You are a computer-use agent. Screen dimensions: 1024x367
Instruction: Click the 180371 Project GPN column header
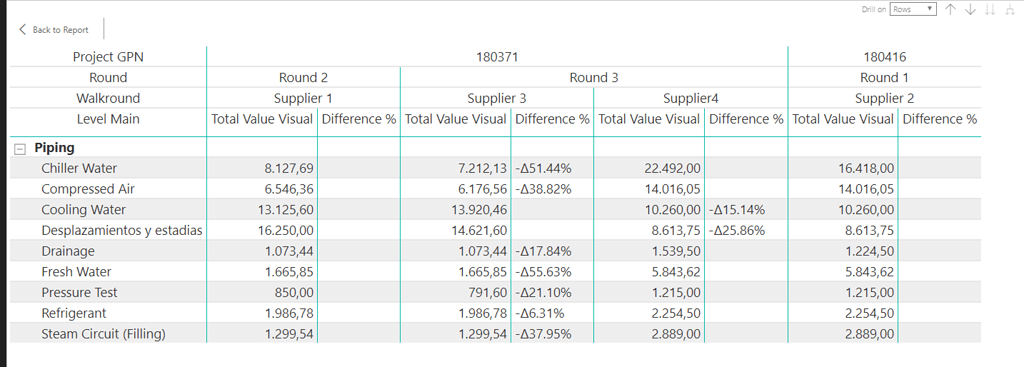coord(497,57)
